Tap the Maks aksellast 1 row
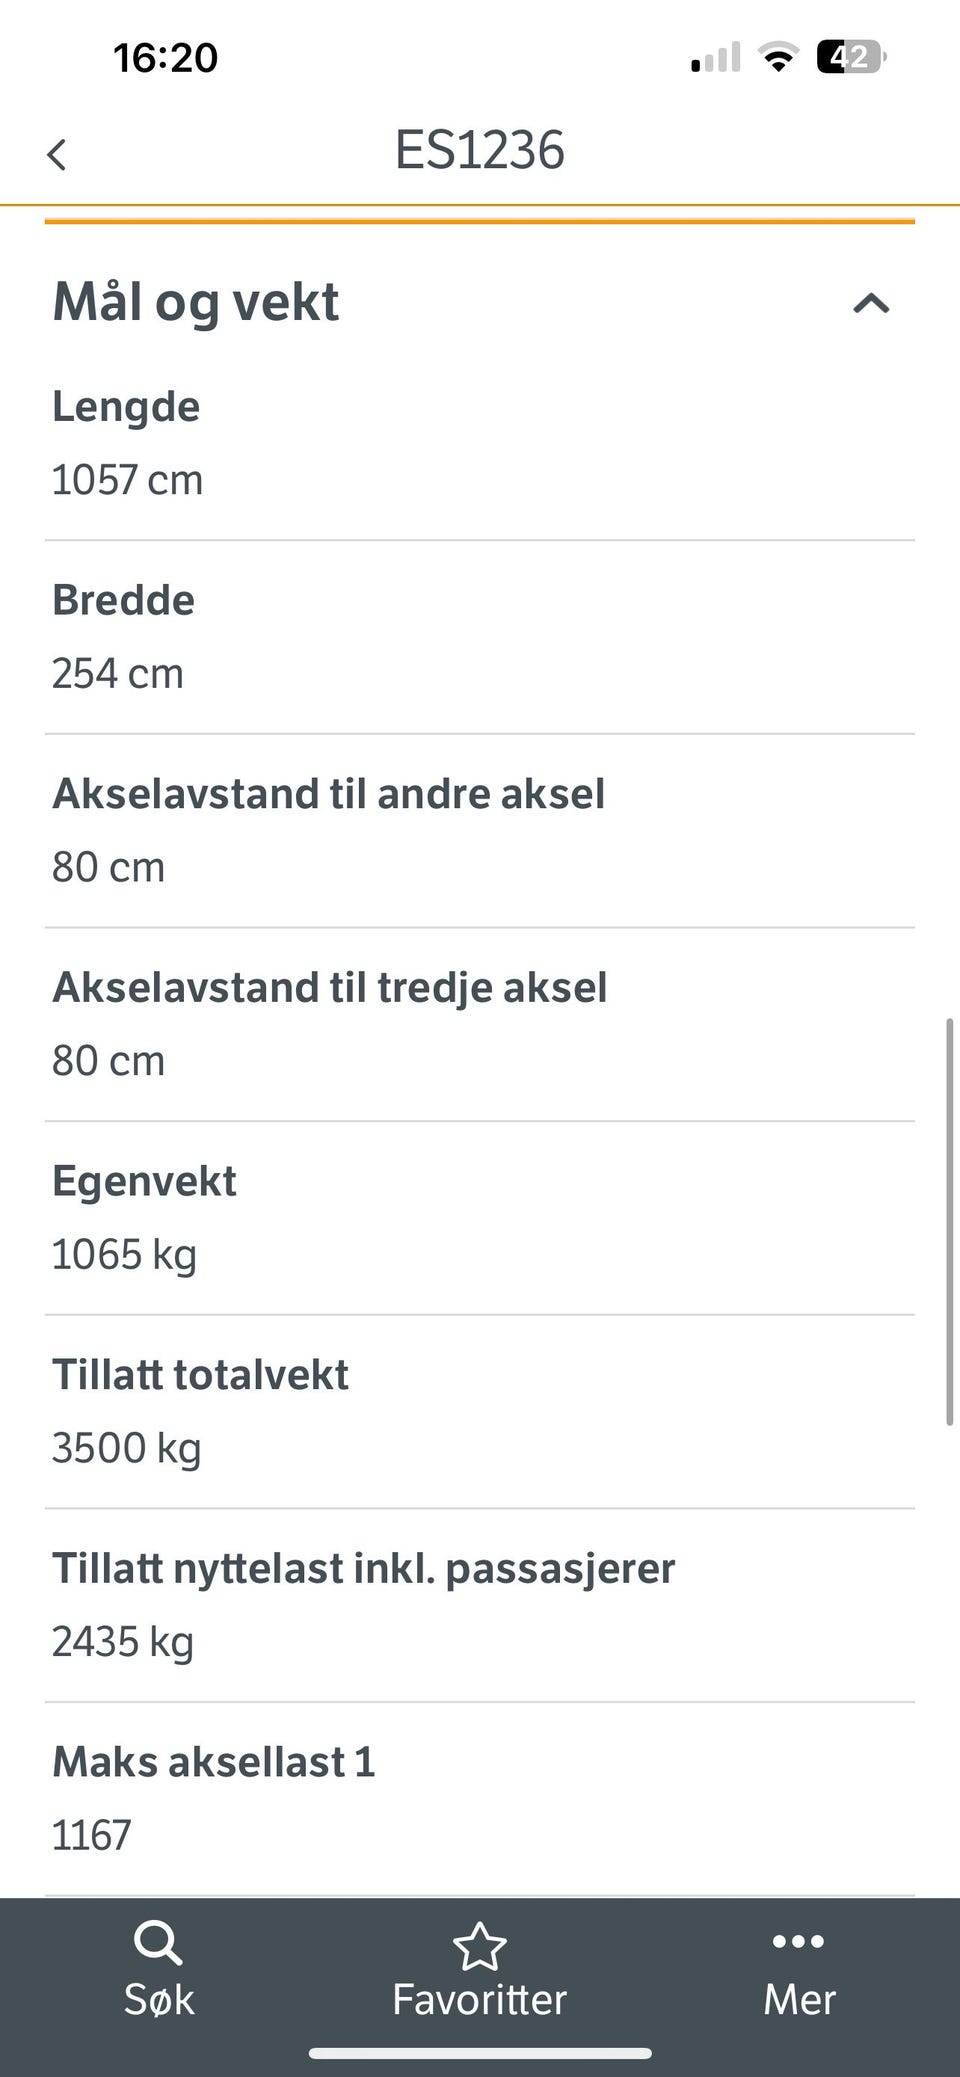The image size is (960, 2077). [480, 1799]
